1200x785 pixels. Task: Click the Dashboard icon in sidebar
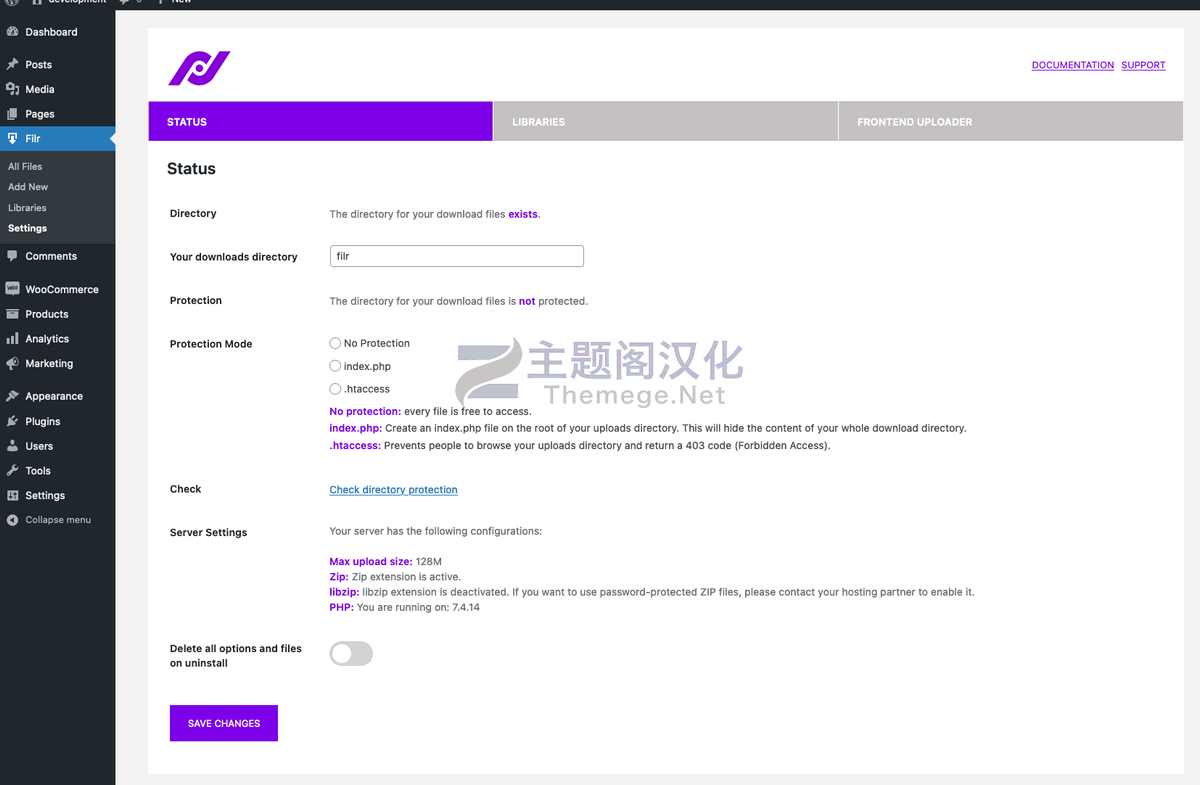(12, 32)
